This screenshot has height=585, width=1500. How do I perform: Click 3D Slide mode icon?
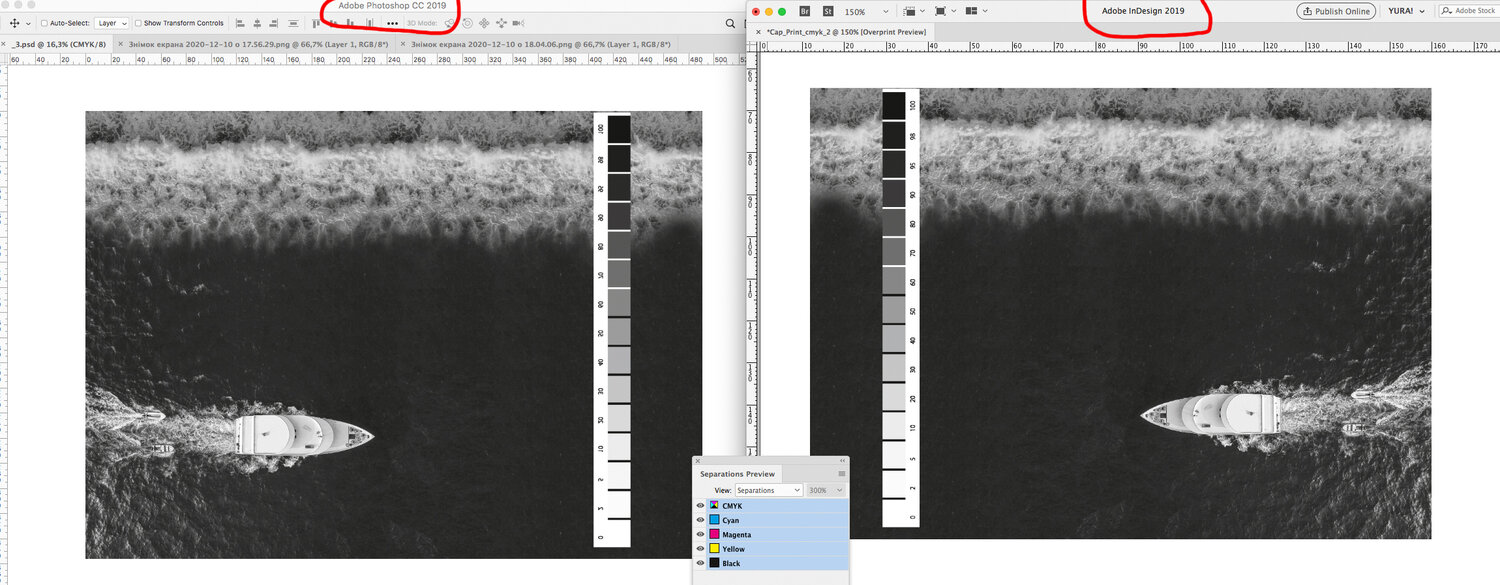pyautogui.click(x=502, y=23)
